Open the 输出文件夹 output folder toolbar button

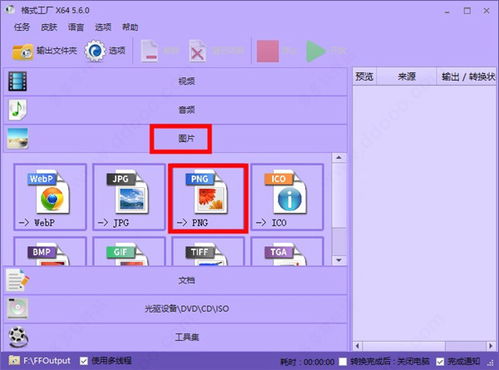pyautogui.click(x=44, y=51)
